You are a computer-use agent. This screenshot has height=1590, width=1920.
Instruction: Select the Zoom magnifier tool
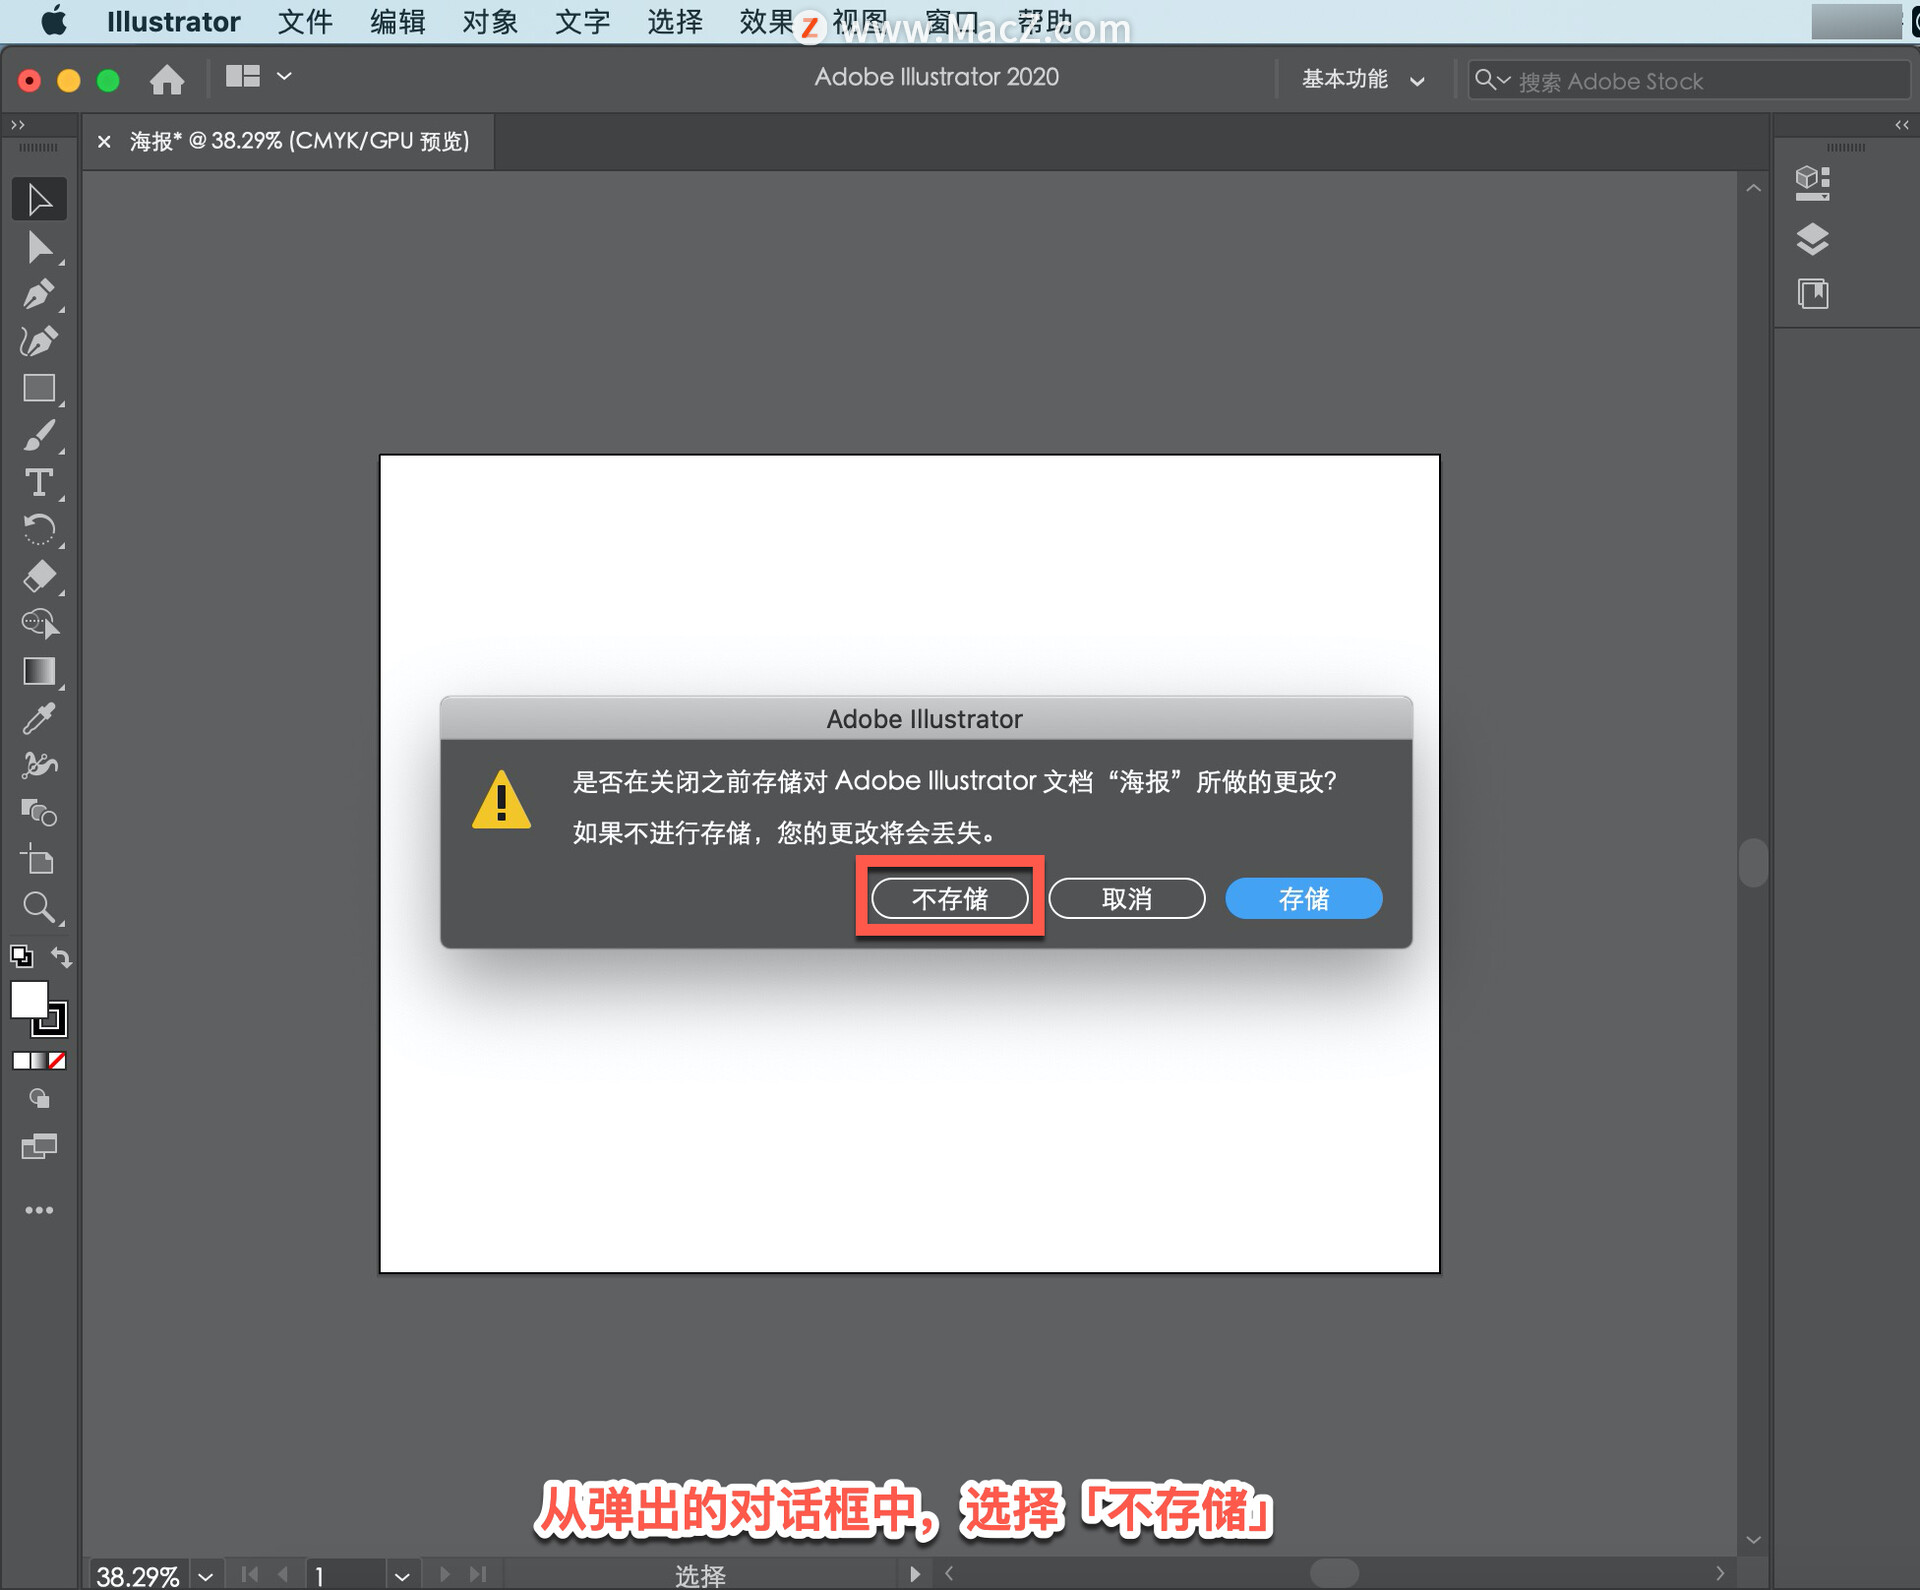[38, 907]
